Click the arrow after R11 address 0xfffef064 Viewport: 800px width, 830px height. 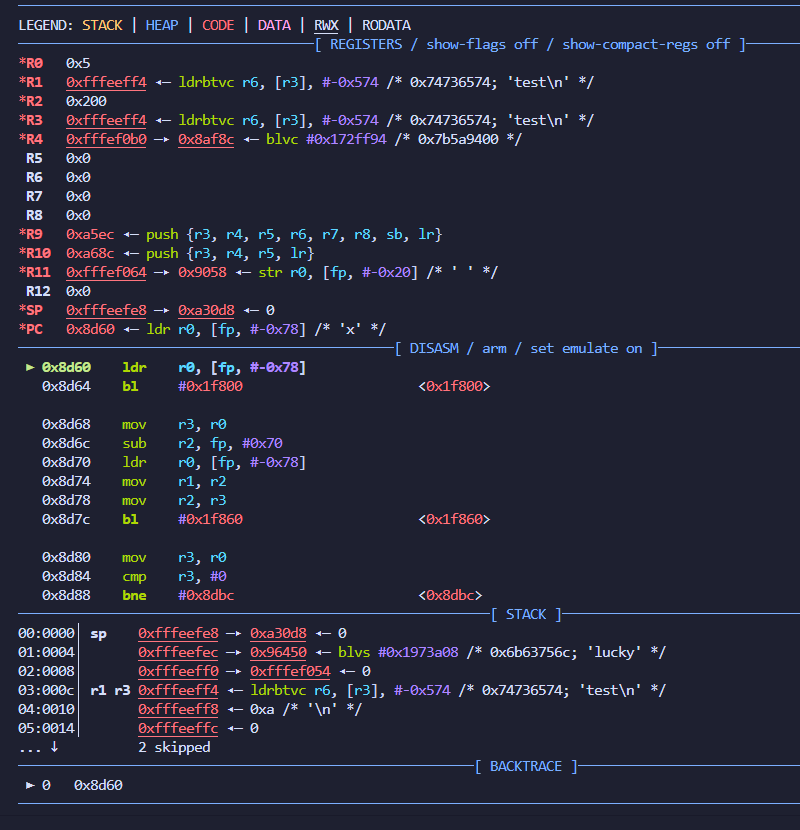[x=162, y=273]
